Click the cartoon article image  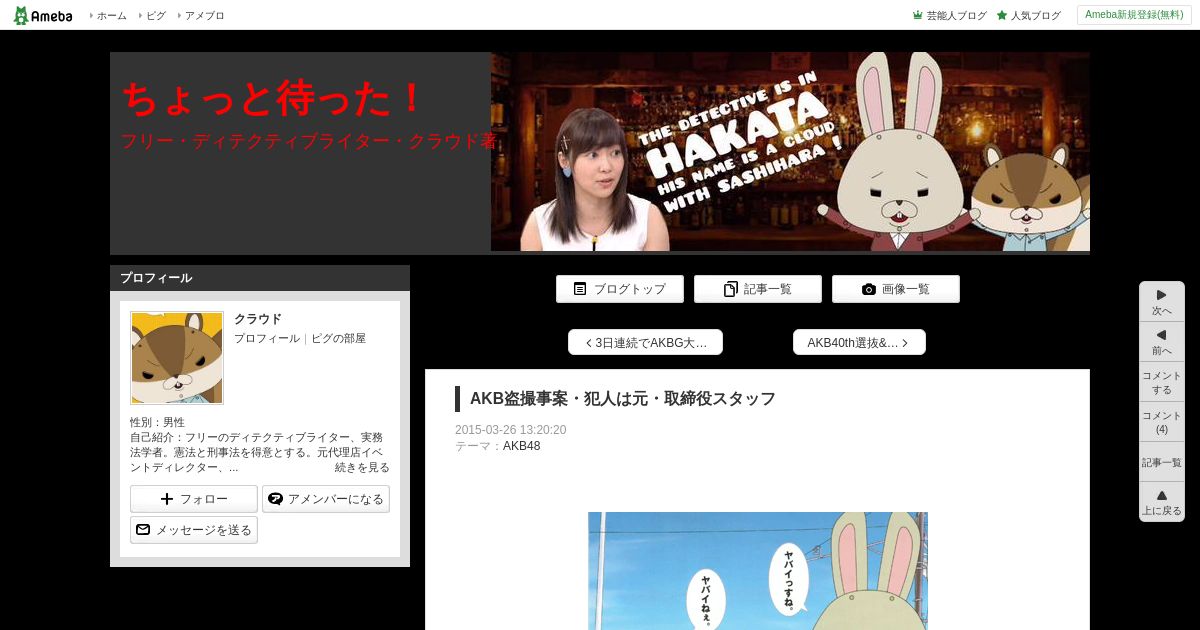click(758, 571)
